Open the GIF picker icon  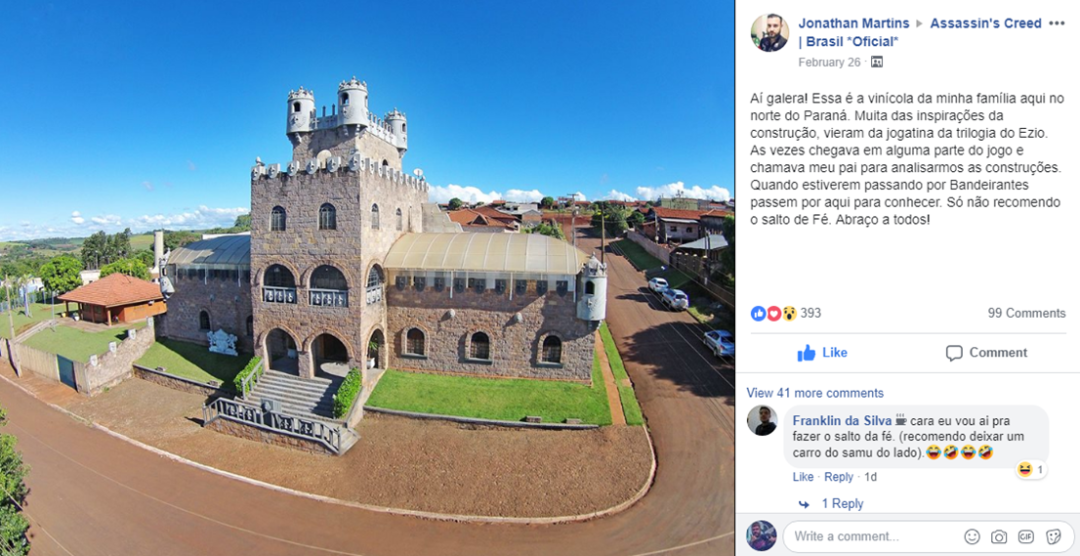1026,537
